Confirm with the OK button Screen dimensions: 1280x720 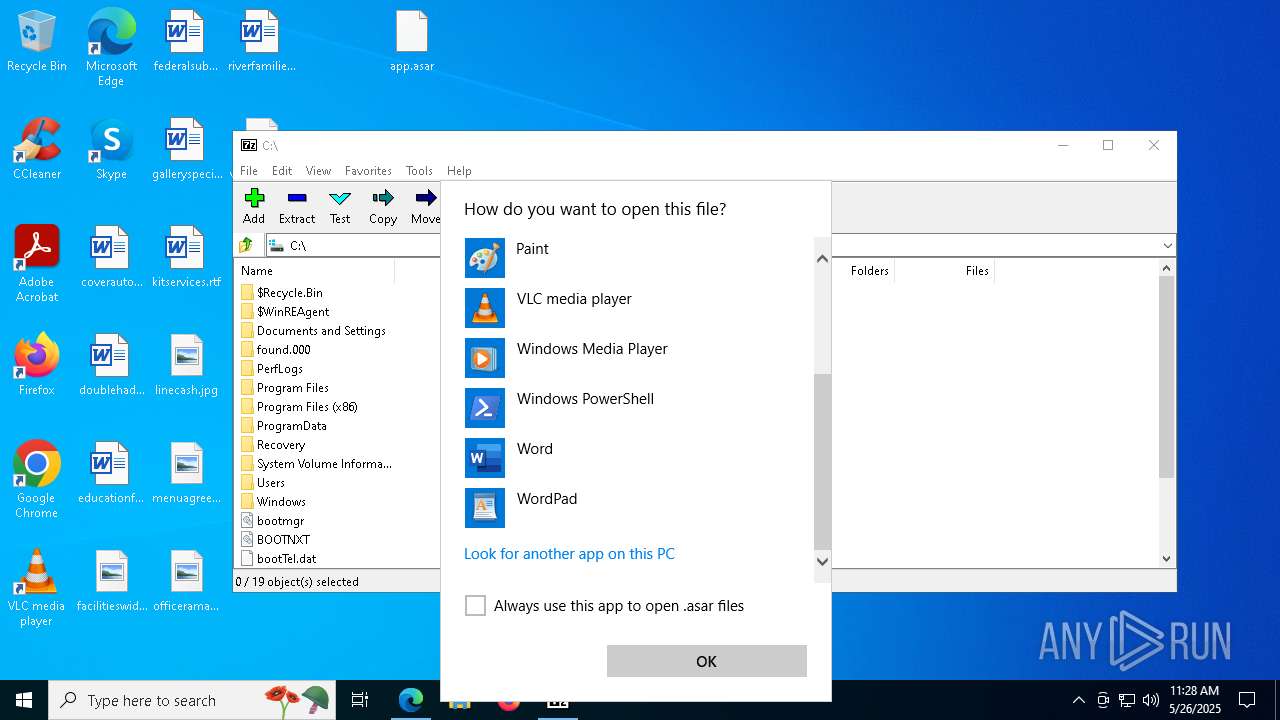click(x=707, y=661)
